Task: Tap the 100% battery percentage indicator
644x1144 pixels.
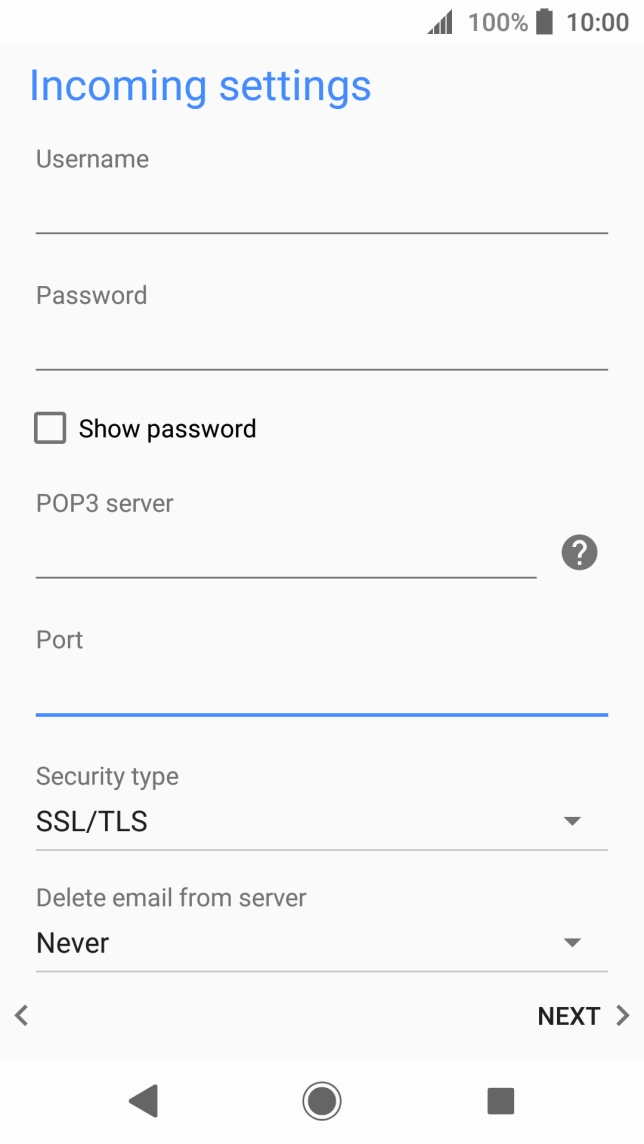Action: coord(497,21)
